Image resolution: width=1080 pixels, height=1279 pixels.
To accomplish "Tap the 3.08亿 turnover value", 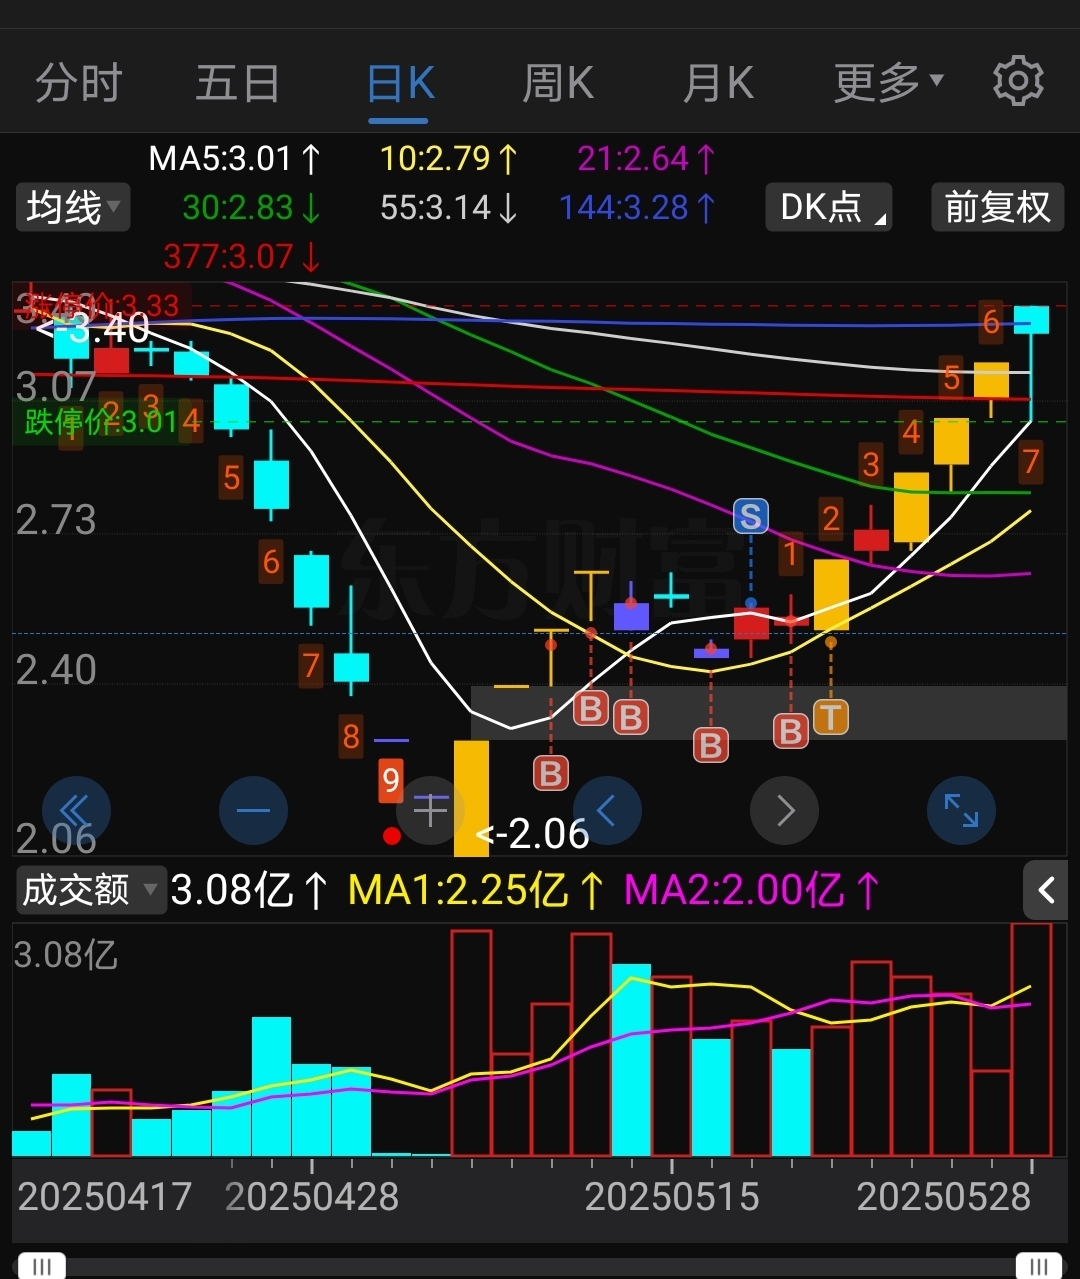I will 249,890.
